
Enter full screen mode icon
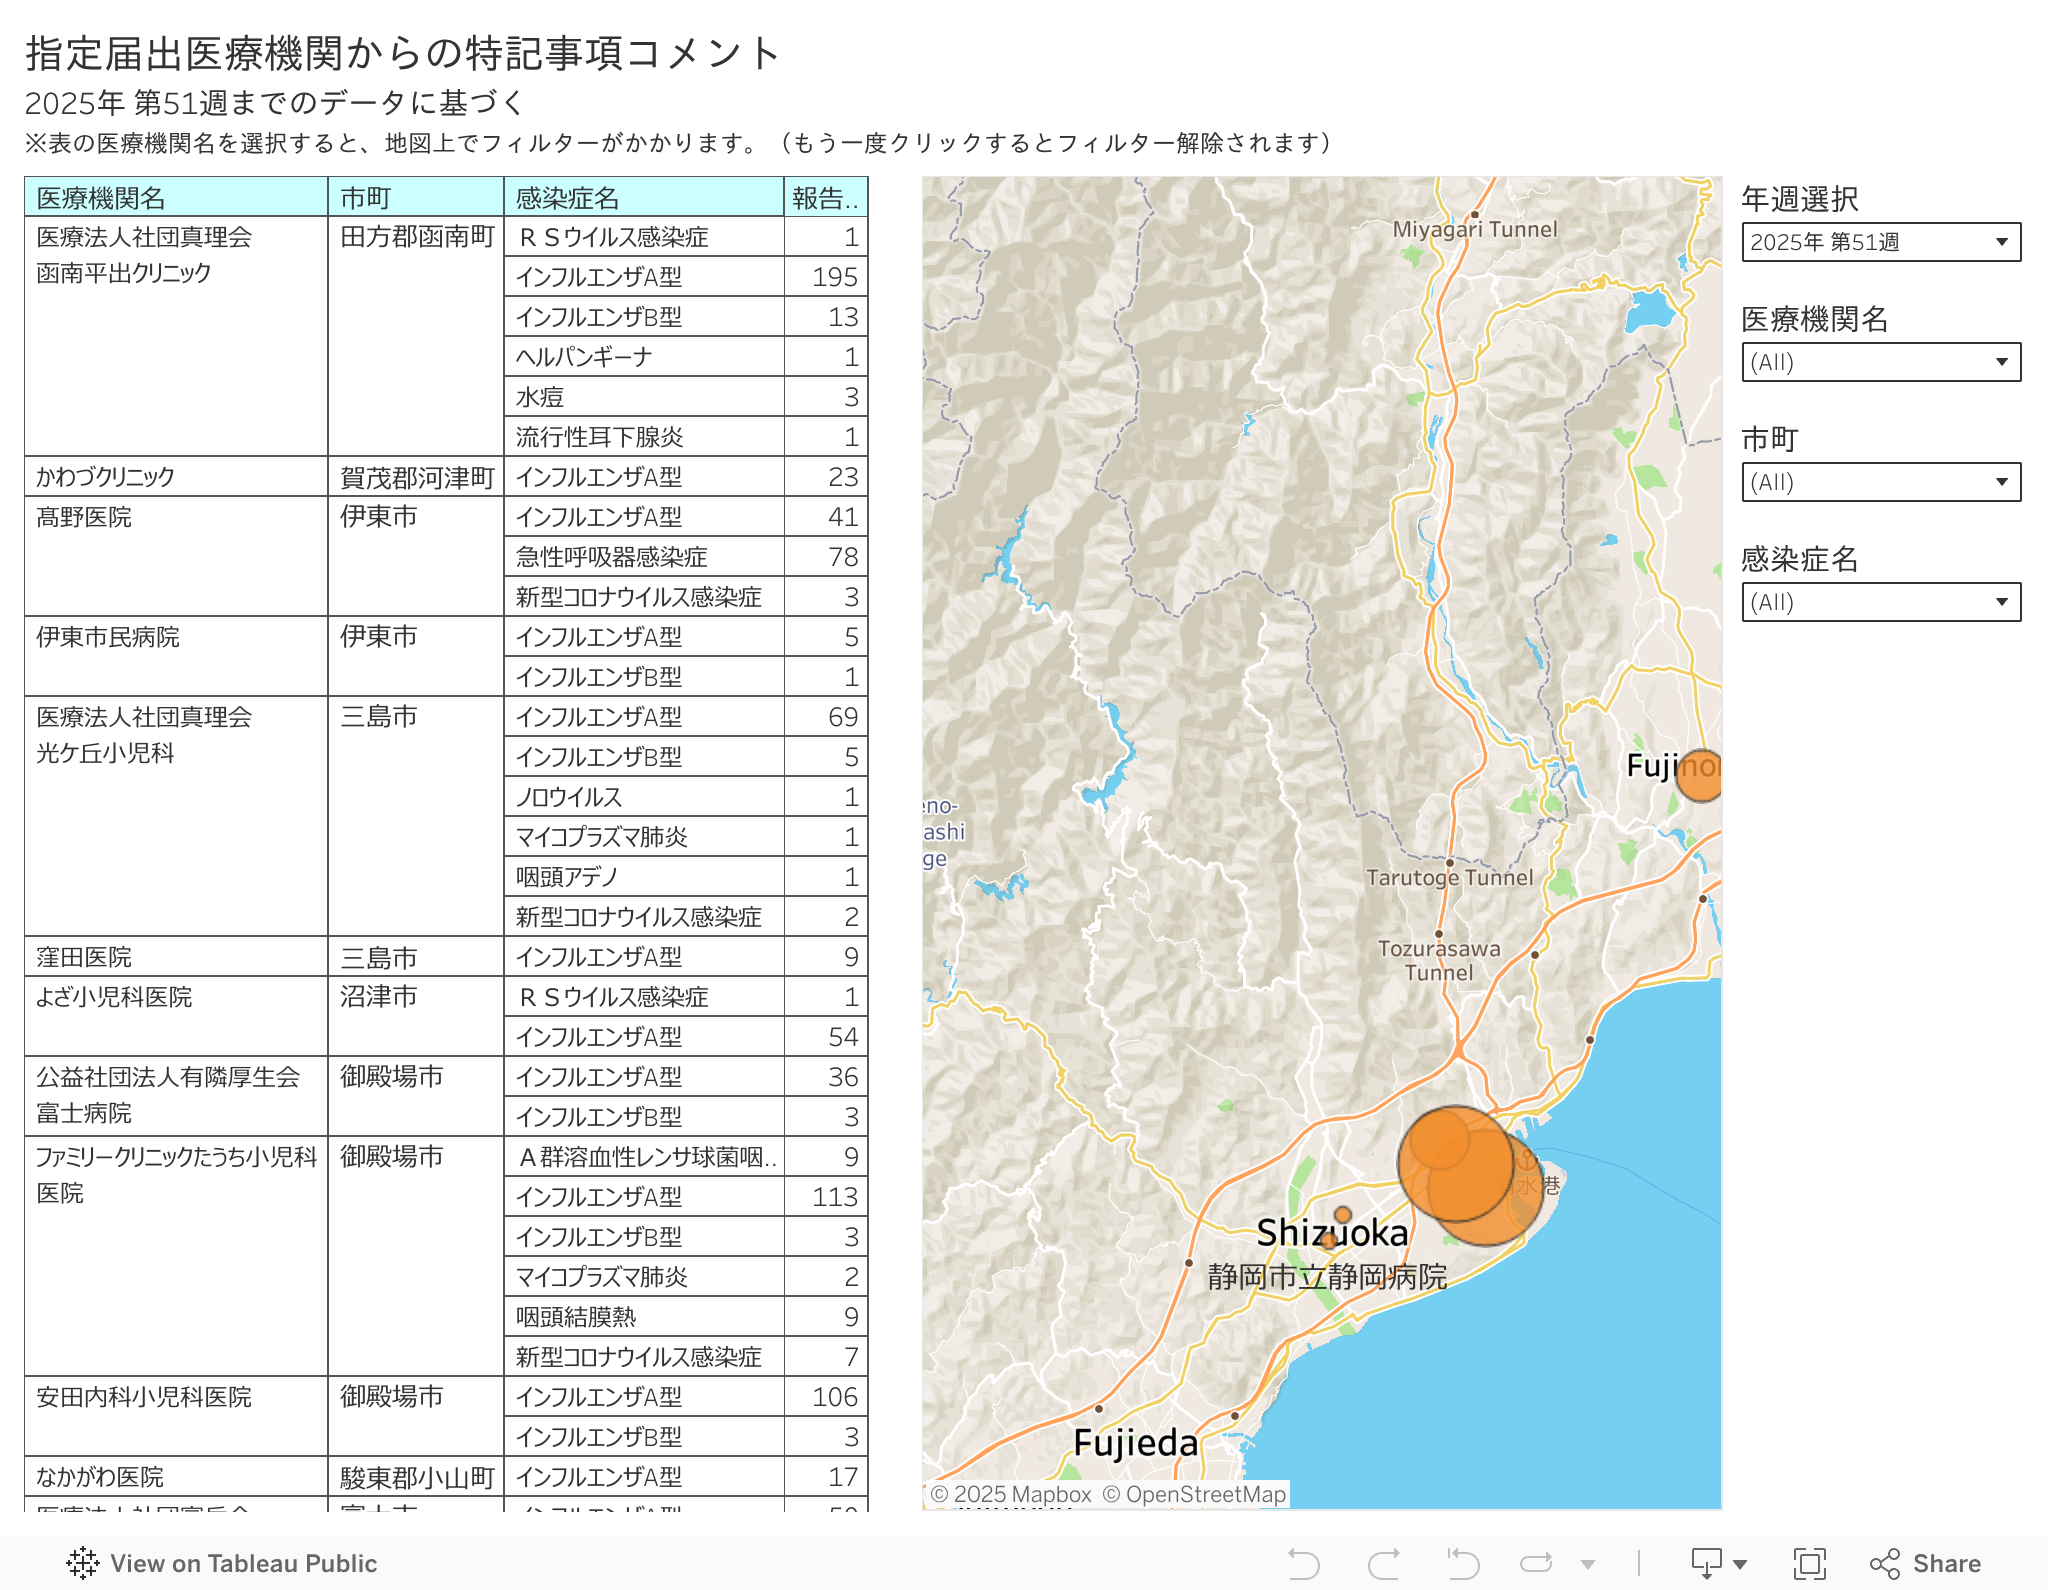1809,1563
